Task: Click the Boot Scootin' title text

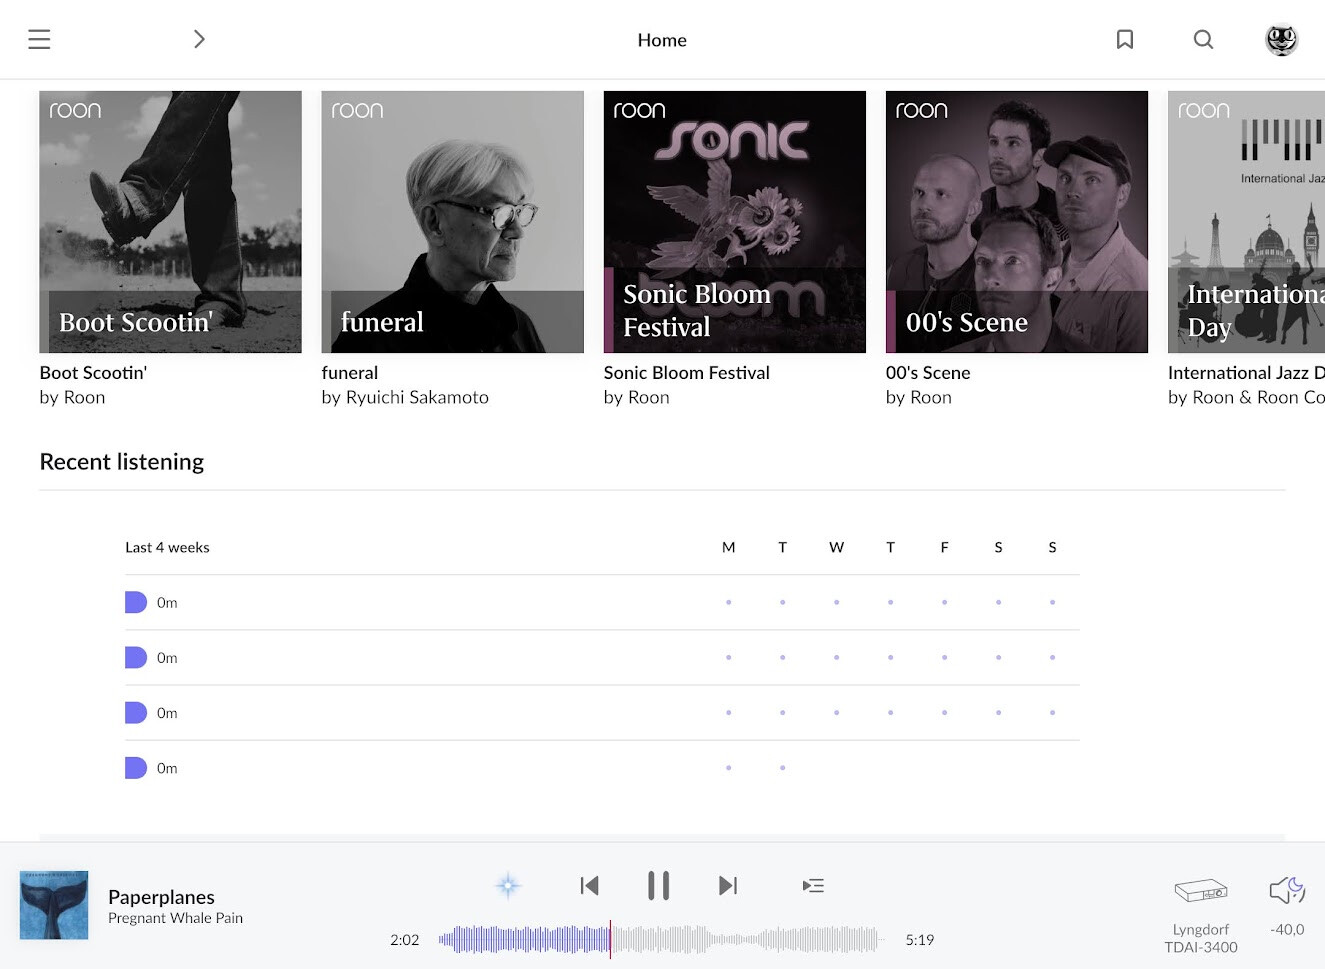Action: [x=93, y=373]
